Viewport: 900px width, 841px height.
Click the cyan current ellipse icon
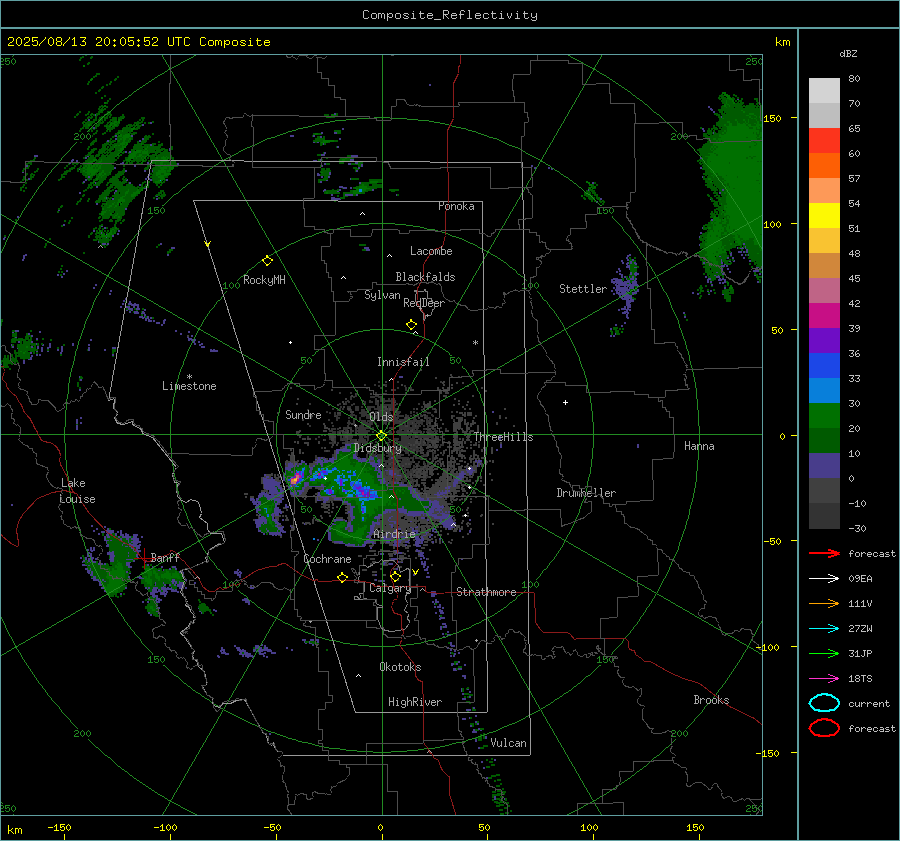pyautogui.click(x=824, y=703)
